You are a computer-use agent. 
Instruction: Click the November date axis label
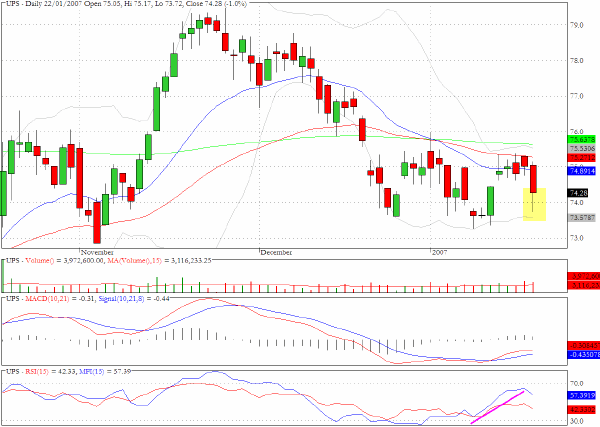[x=97, y=253]
